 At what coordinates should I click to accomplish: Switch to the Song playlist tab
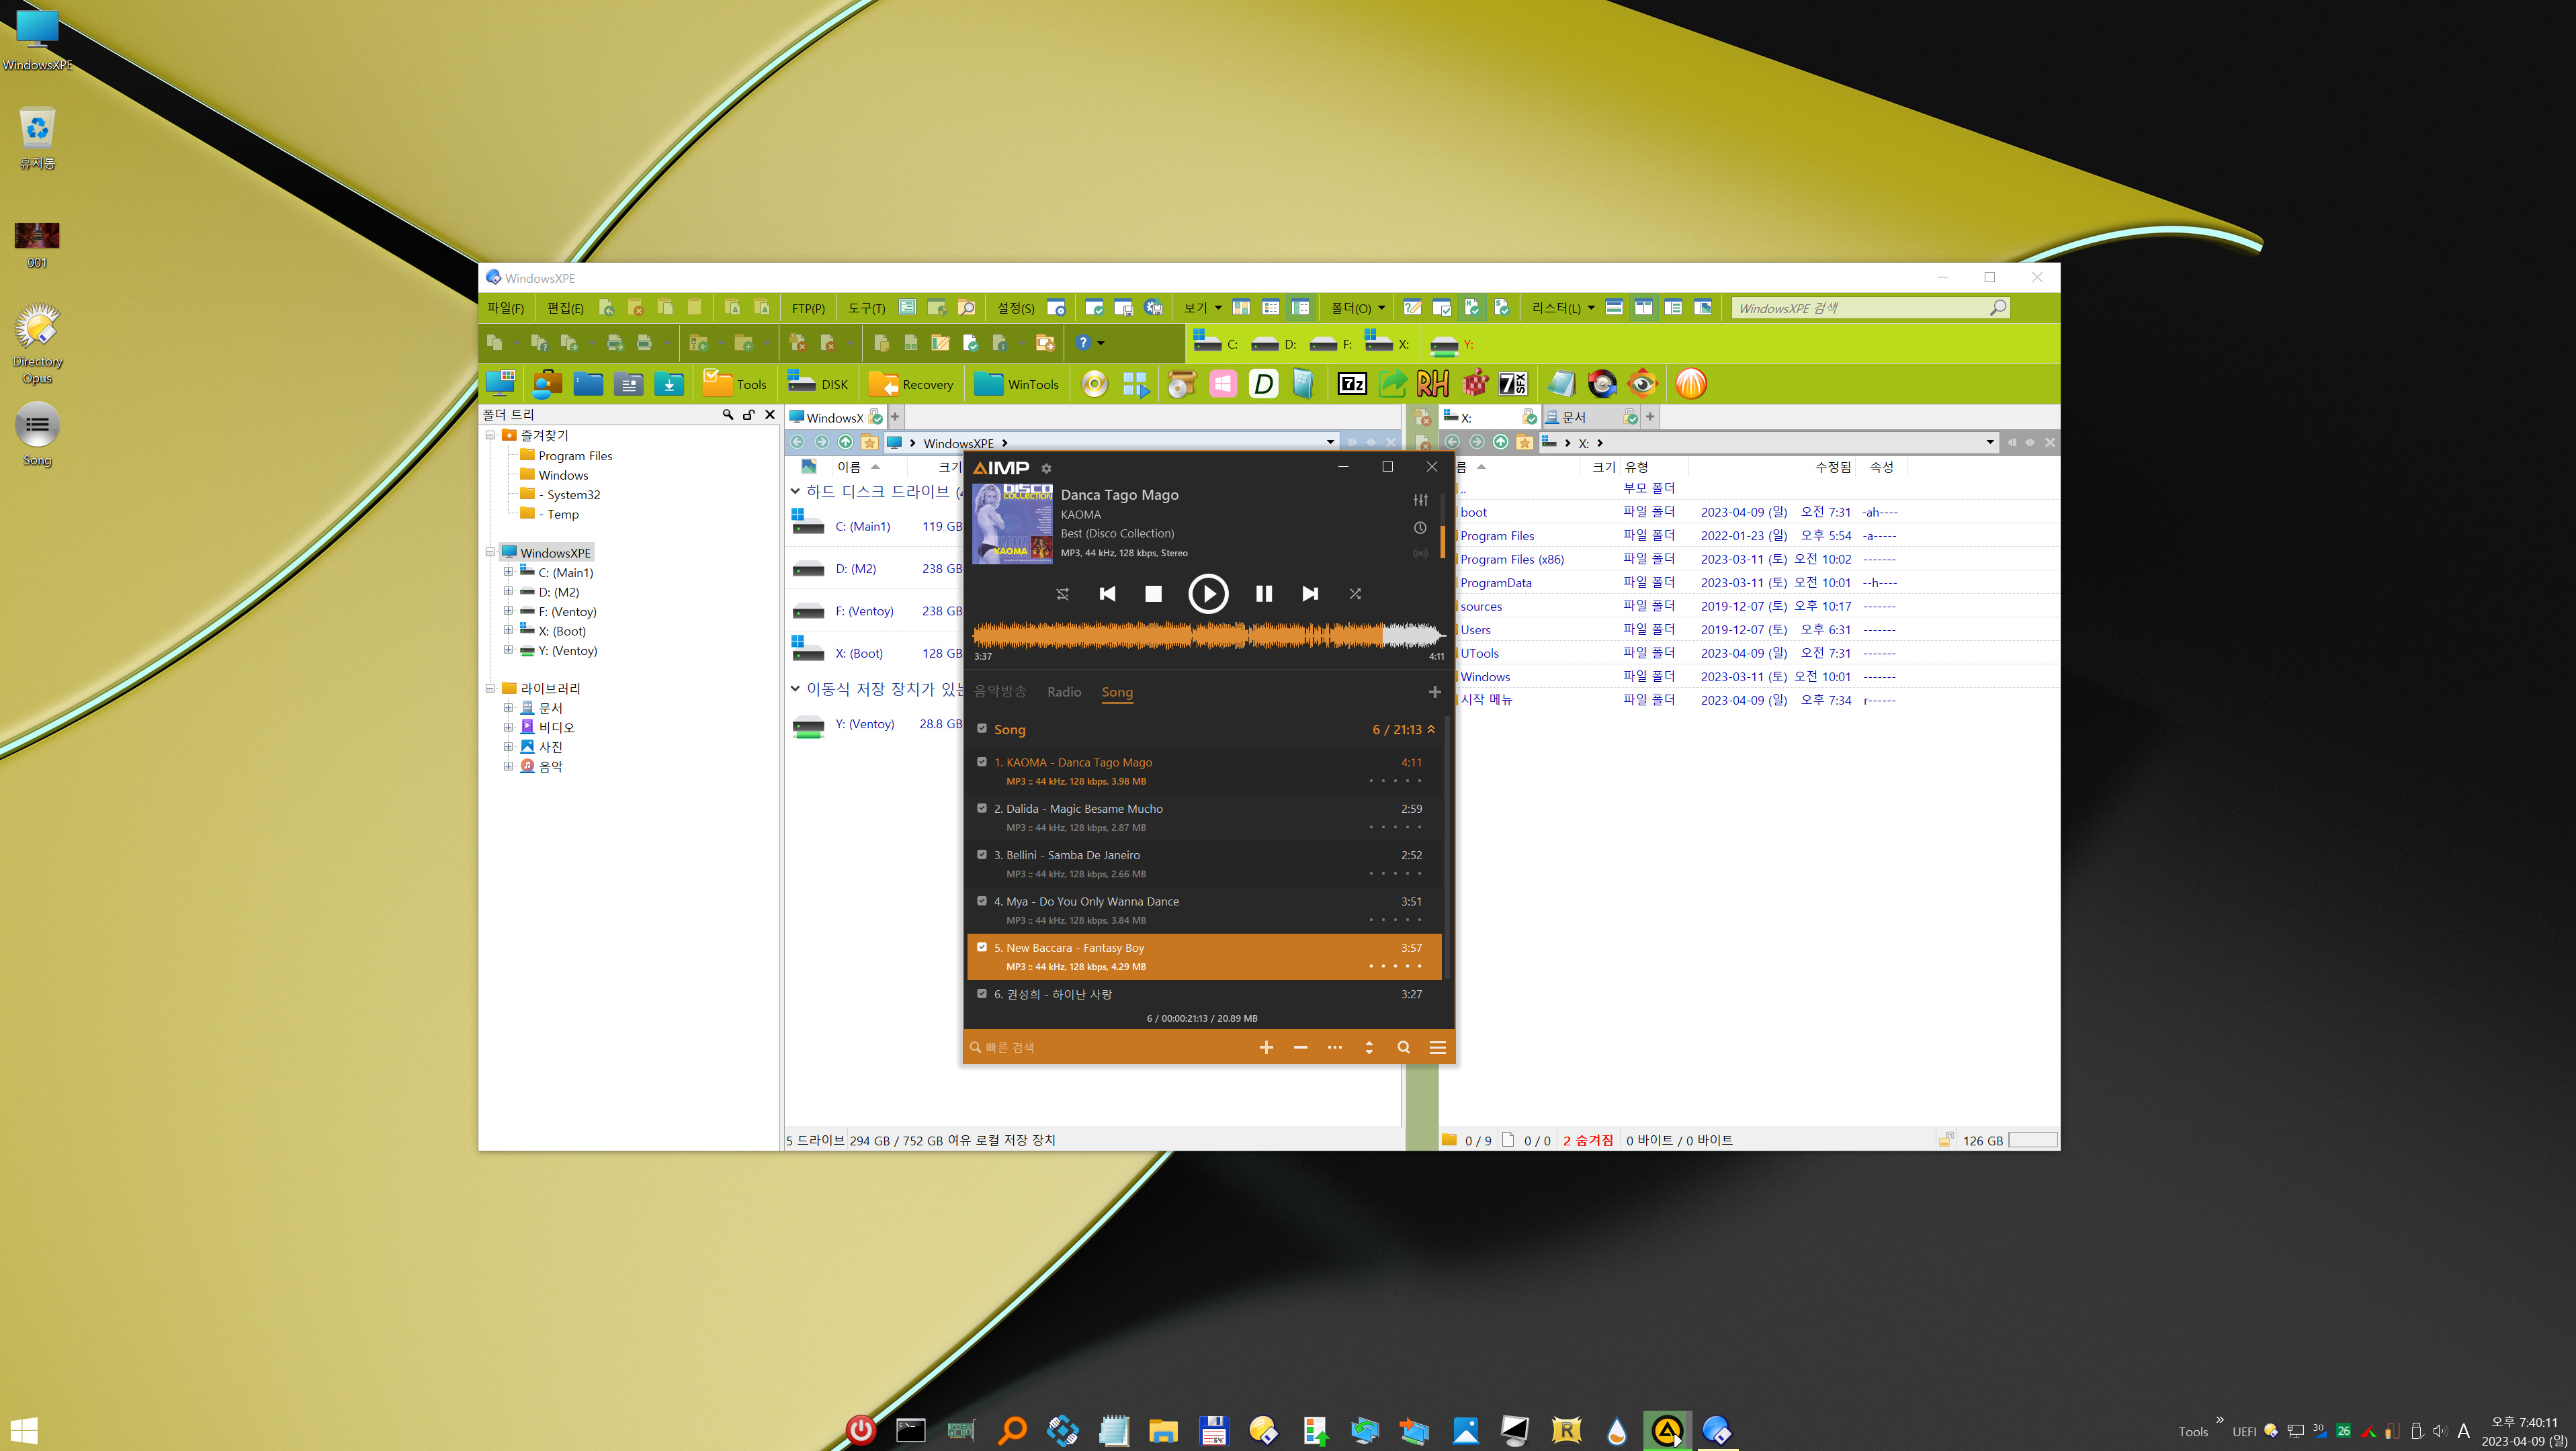pyautogui.click(x=1117, y=692)
